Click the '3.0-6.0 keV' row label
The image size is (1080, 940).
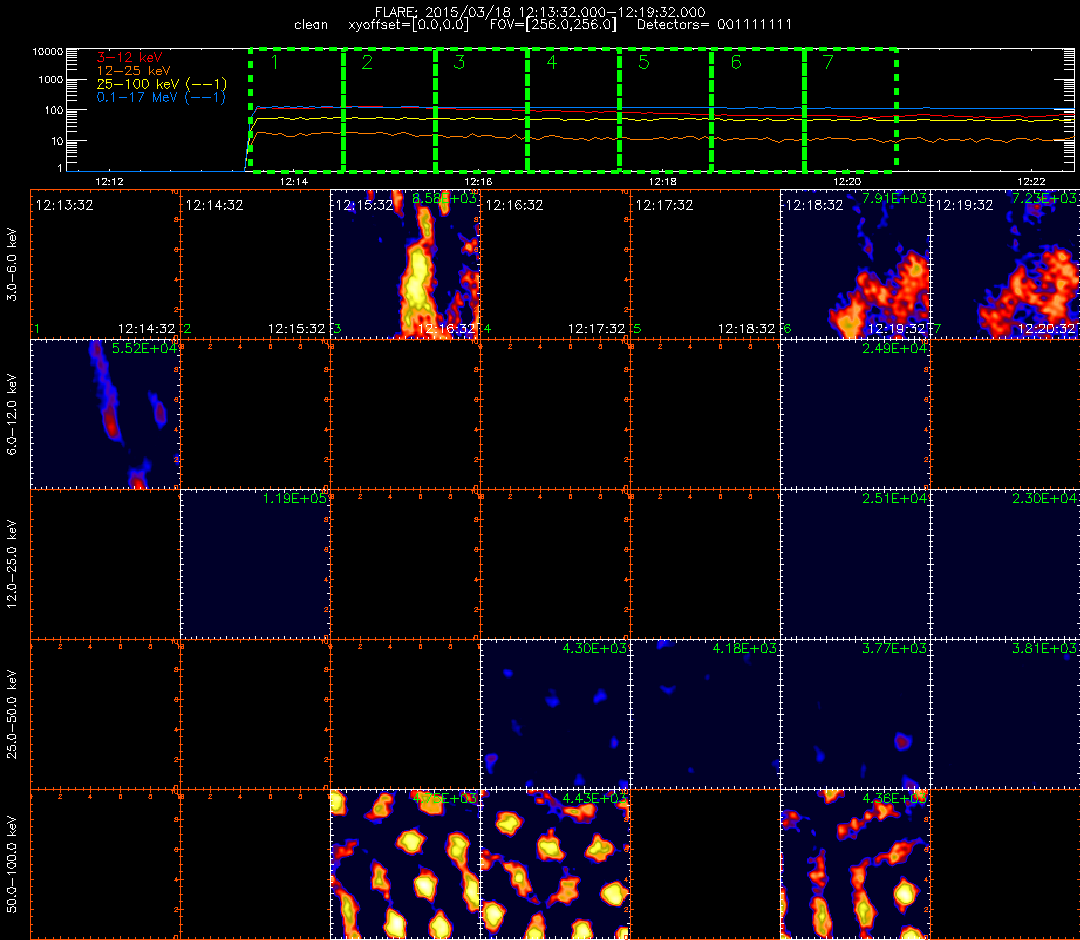point(12,264)
